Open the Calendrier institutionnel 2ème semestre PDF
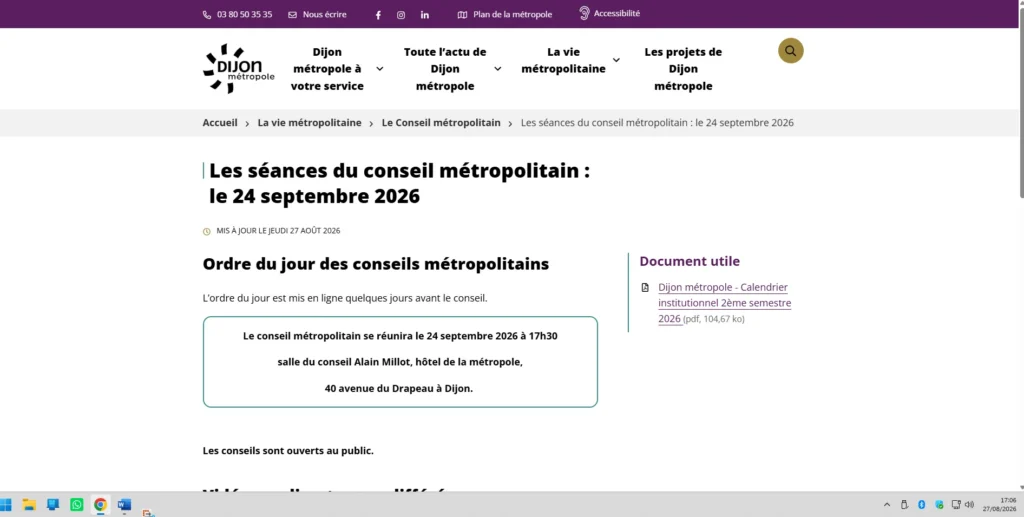The width and height of the screenshot is (1024, 517). point(724,303)
